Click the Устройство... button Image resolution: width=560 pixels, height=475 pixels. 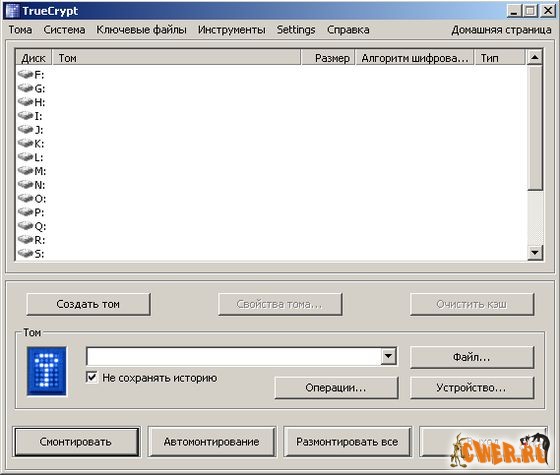pos(472,388)
